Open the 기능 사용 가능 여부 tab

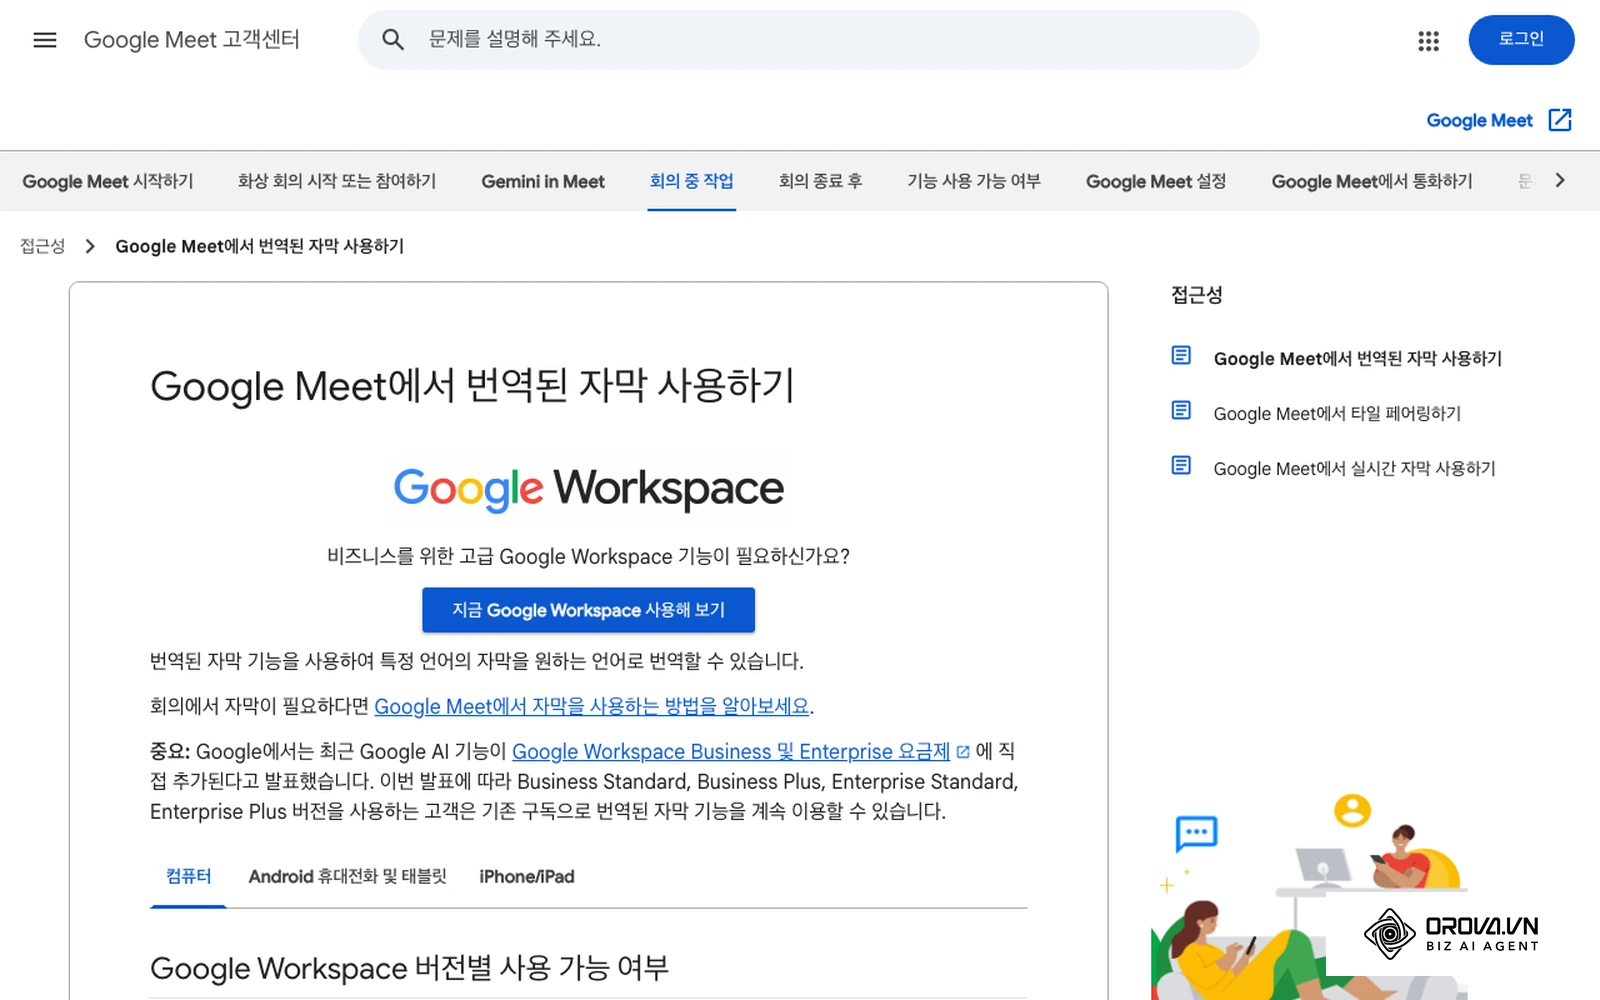coord(974,181)
